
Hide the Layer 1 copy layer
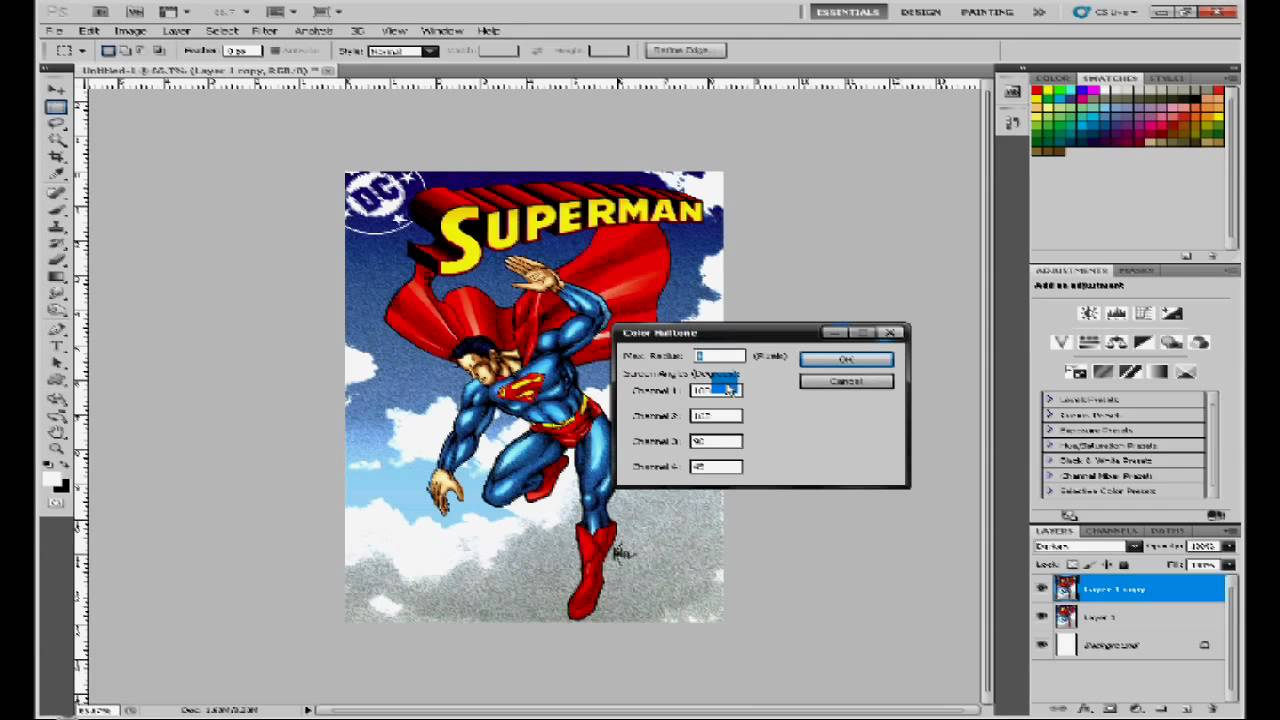click(x=1041, y=588)
